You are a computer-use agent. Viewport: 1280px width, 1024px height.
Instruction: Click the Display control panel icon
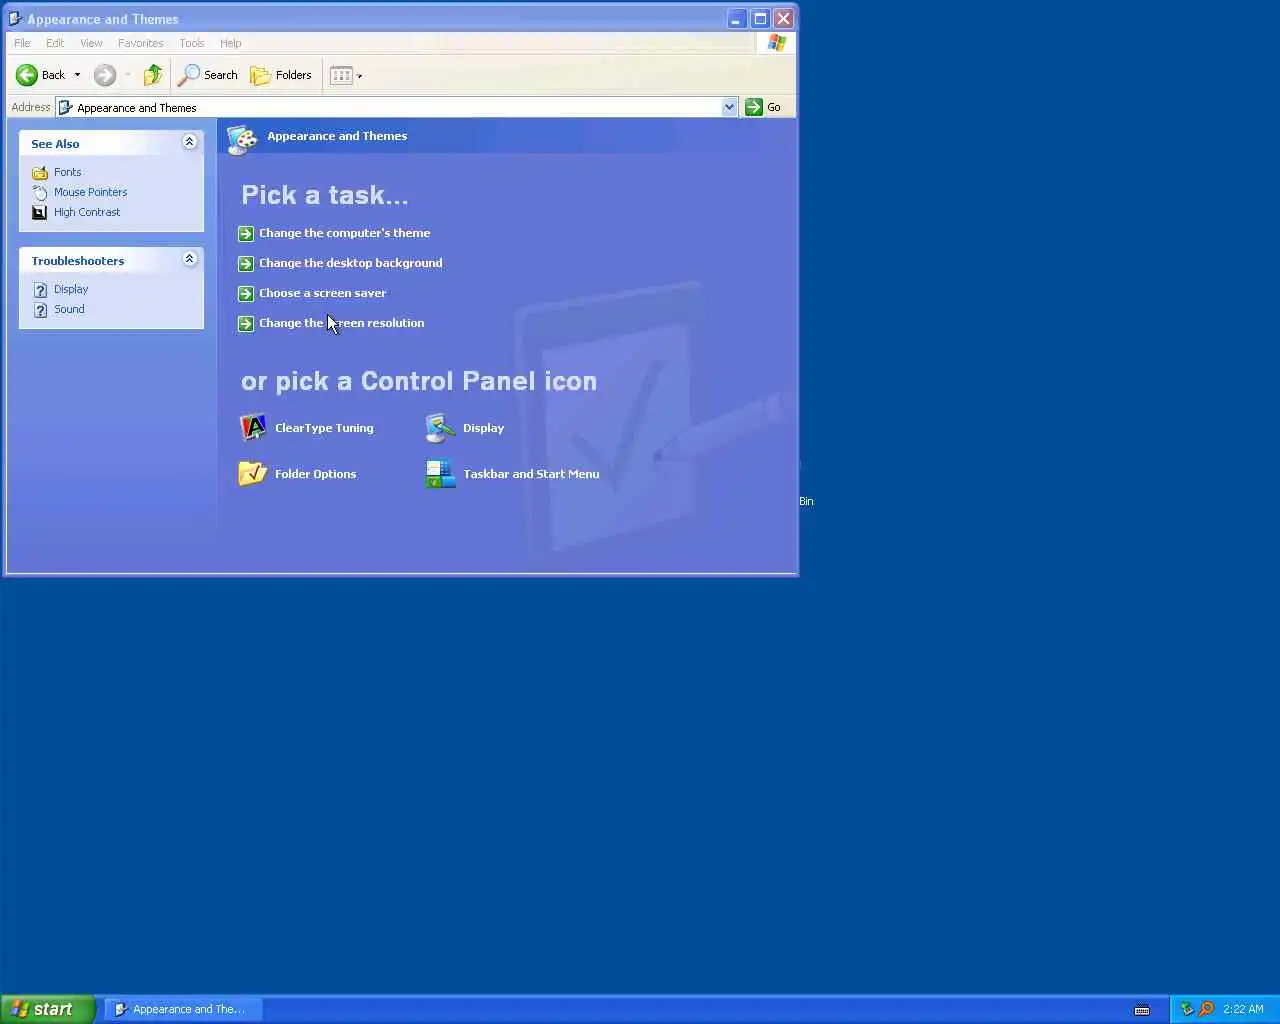[440, 428]
